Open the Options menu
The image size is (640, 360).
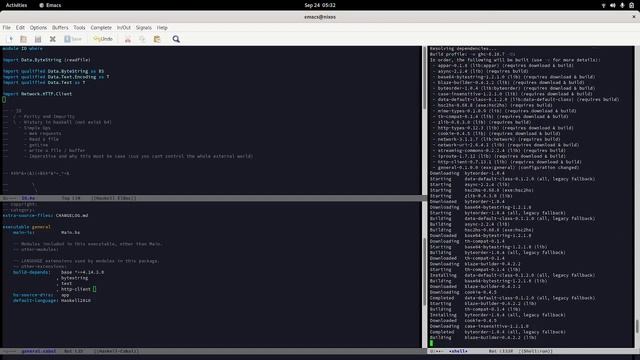click(x=38, y=28)
